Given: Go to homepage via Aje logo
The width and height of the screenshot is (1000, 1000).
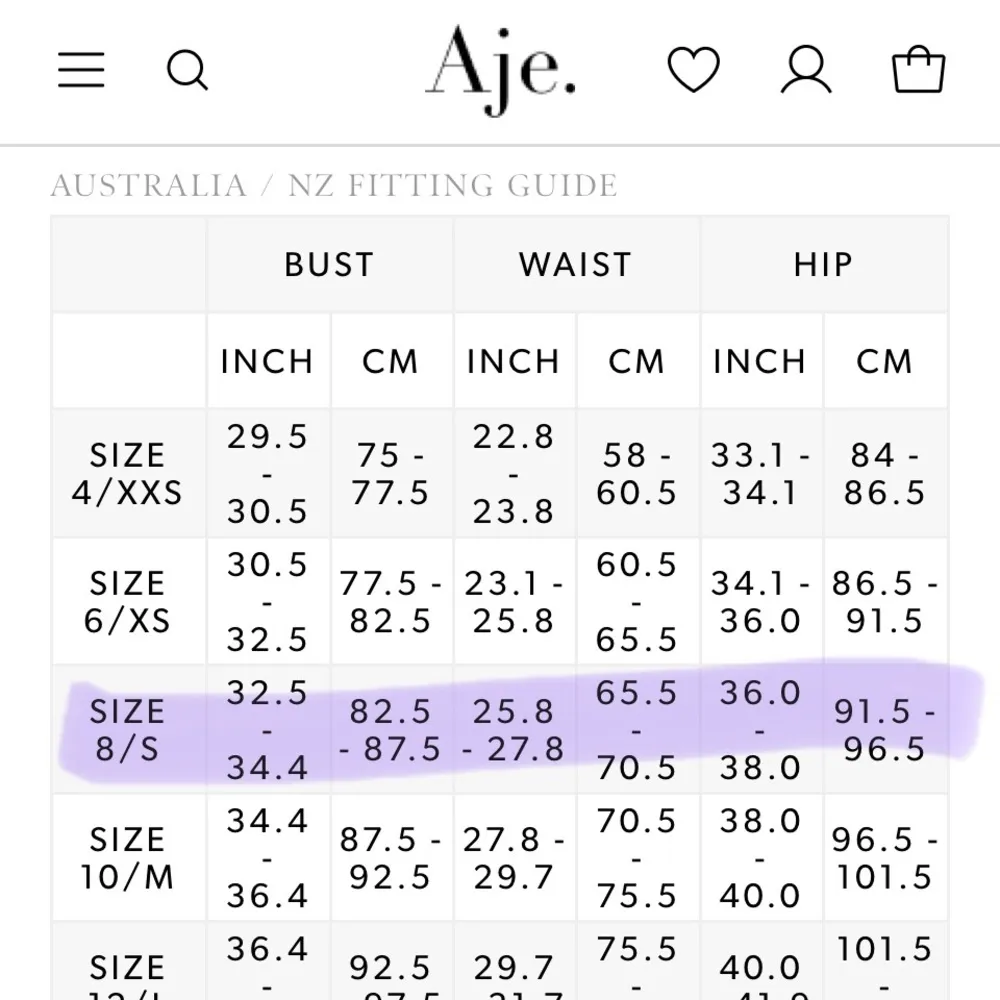Looking at the screenshot, I should [x=500, y=68].
